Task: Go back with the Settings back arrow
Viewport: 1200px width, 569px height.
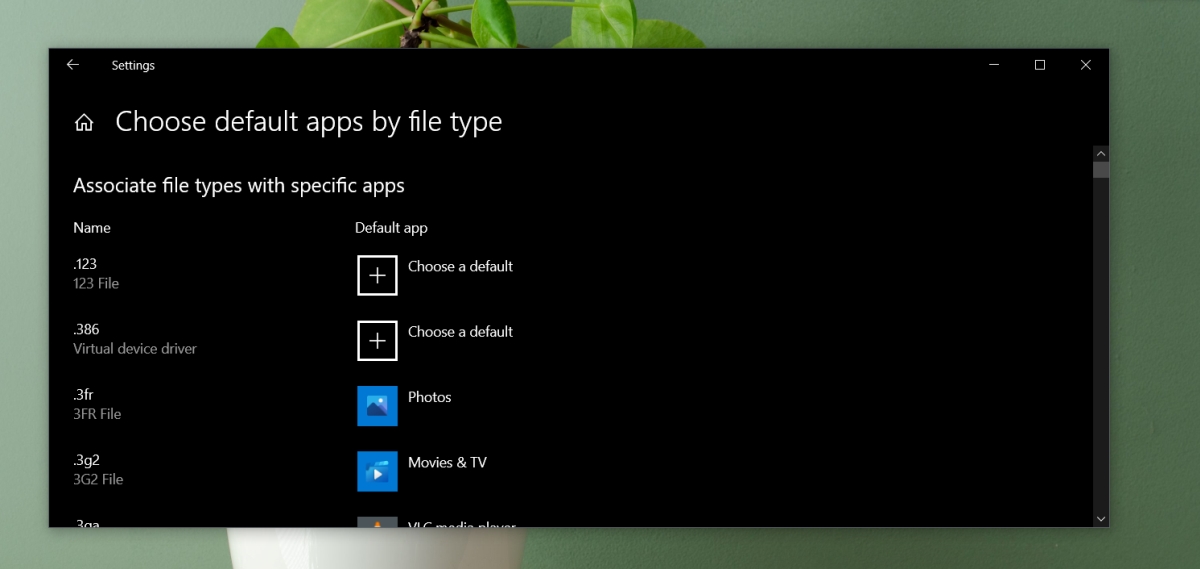Action: tap(73, 65)
